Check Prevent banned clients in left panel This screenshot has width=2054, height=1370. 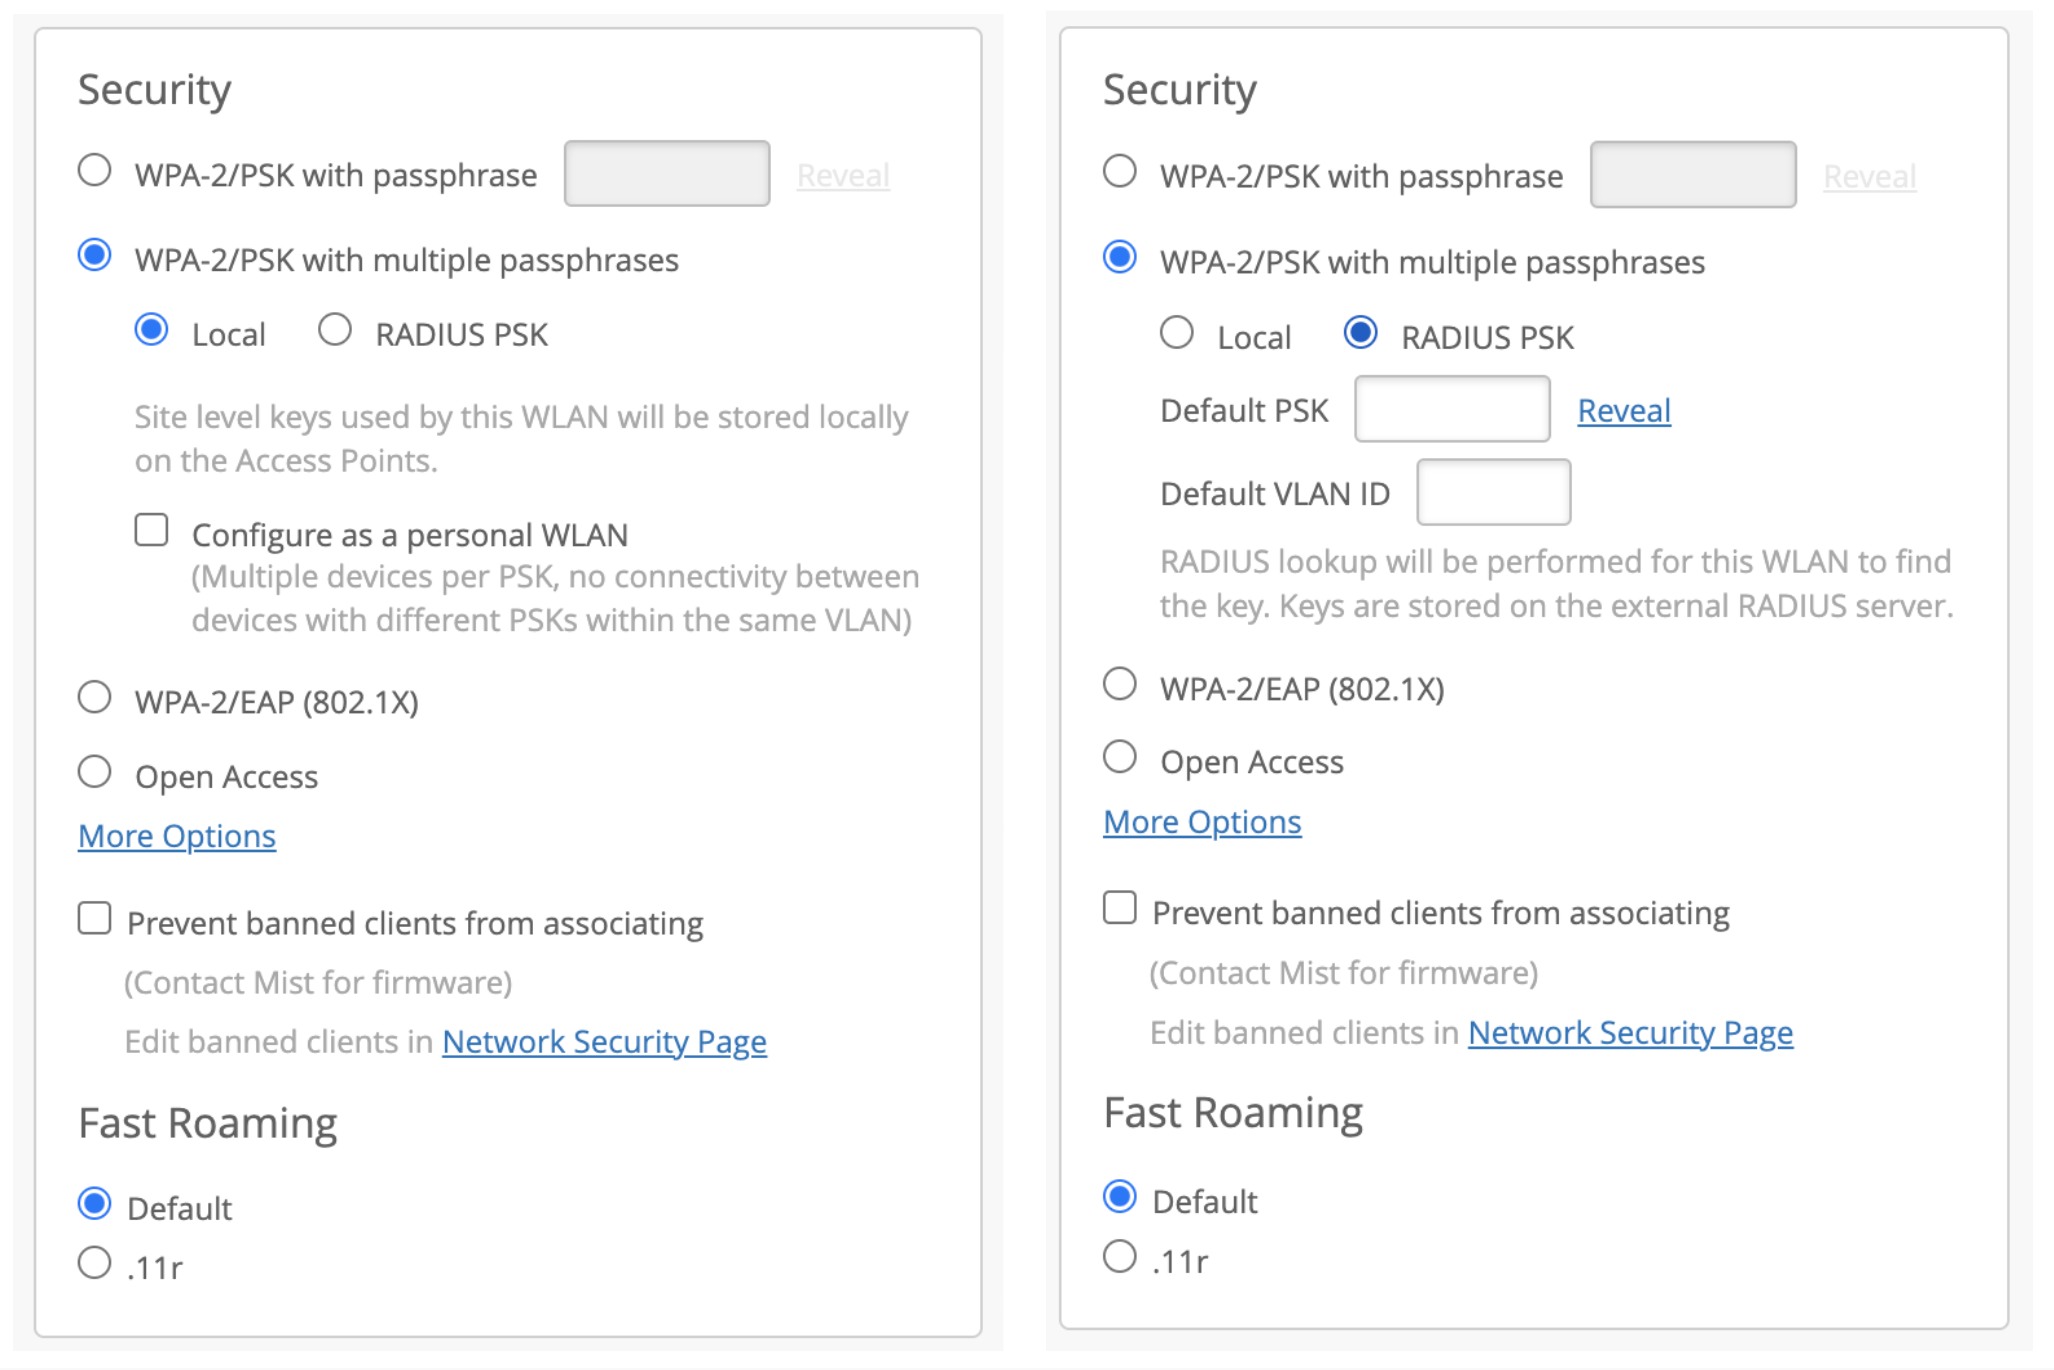click(x=95, y=918)
